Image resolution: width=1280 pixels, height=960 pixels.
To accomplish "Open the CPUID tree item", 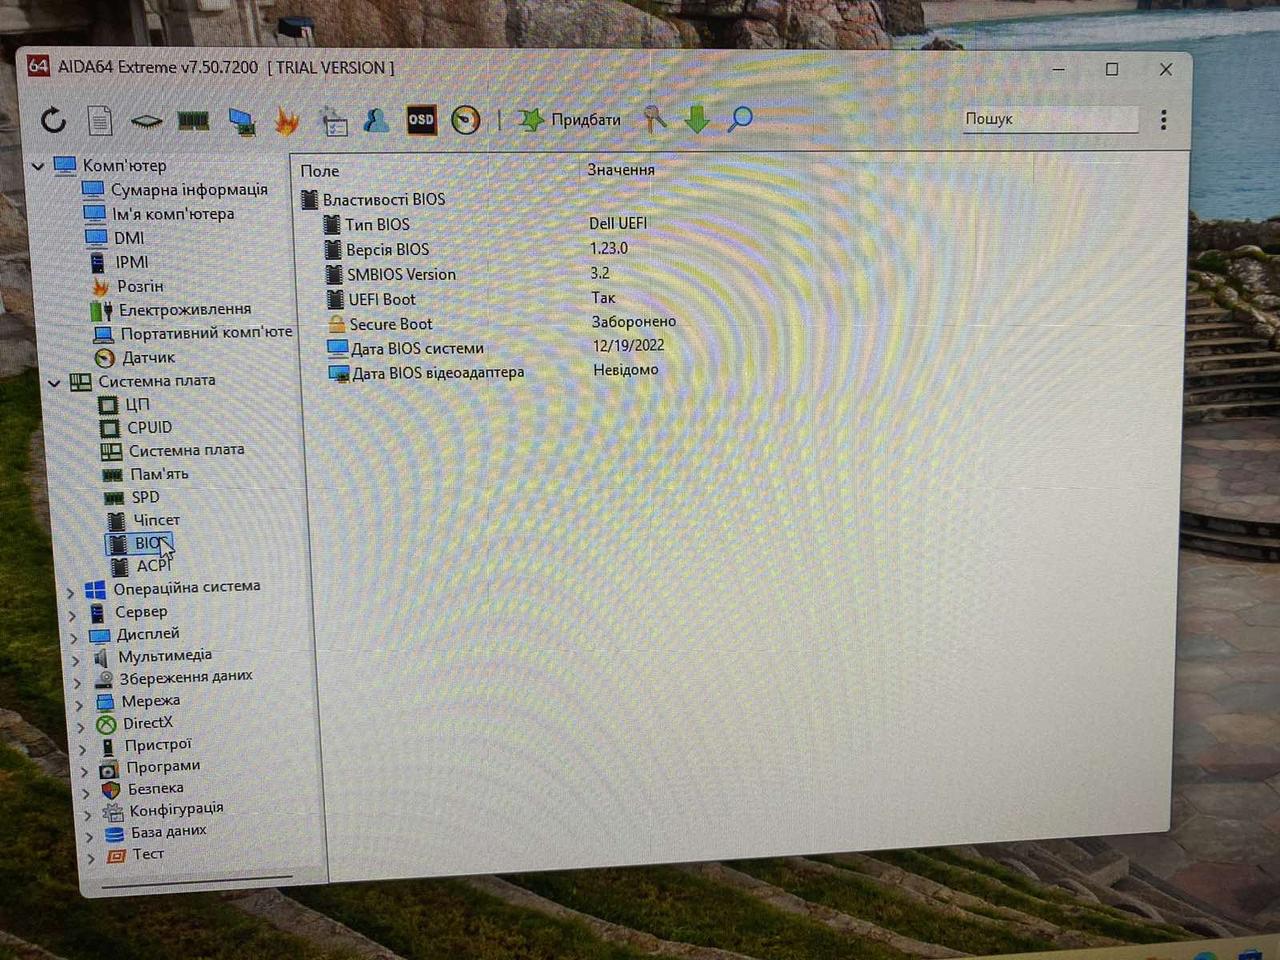I will tap(149, 427).
